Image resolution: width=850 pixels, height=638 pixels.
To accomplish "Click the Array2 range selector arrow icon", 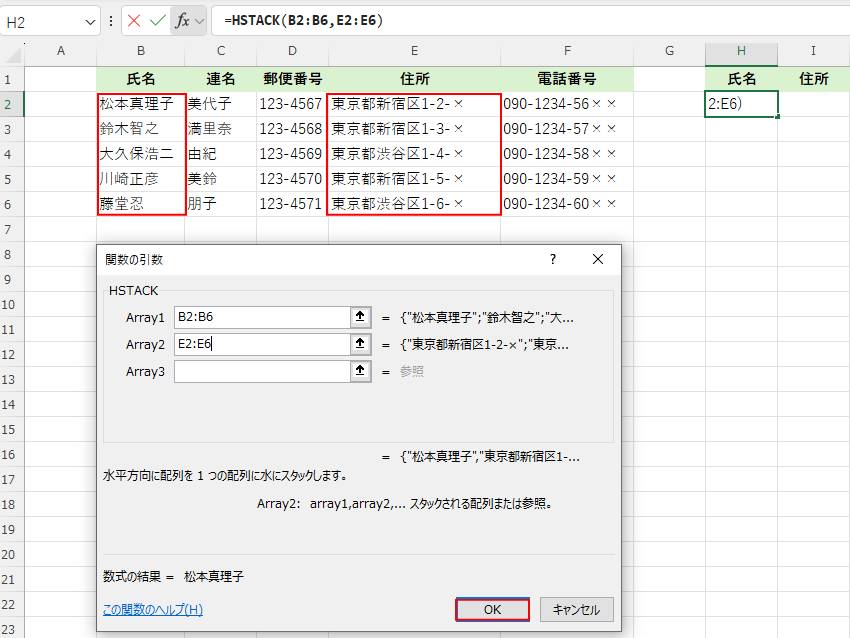I will (357, 344).
